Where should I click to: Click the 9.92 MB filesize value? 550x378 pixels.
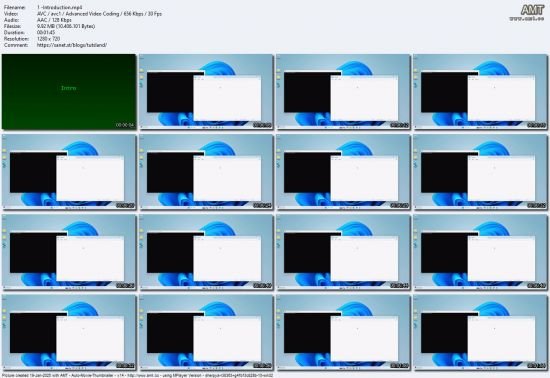[66, 26]
